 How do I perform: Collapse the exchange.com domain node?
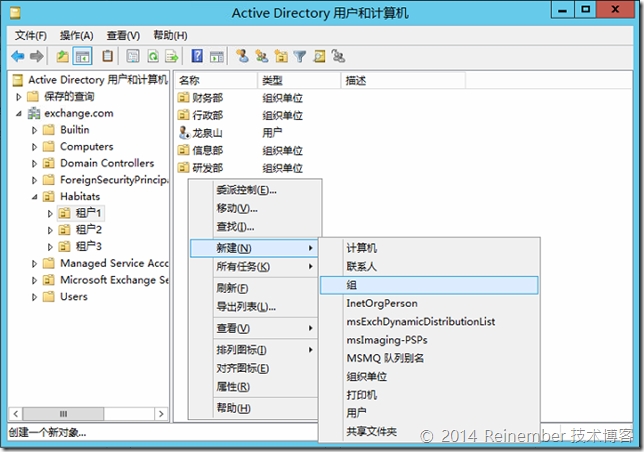pos(18,114)
